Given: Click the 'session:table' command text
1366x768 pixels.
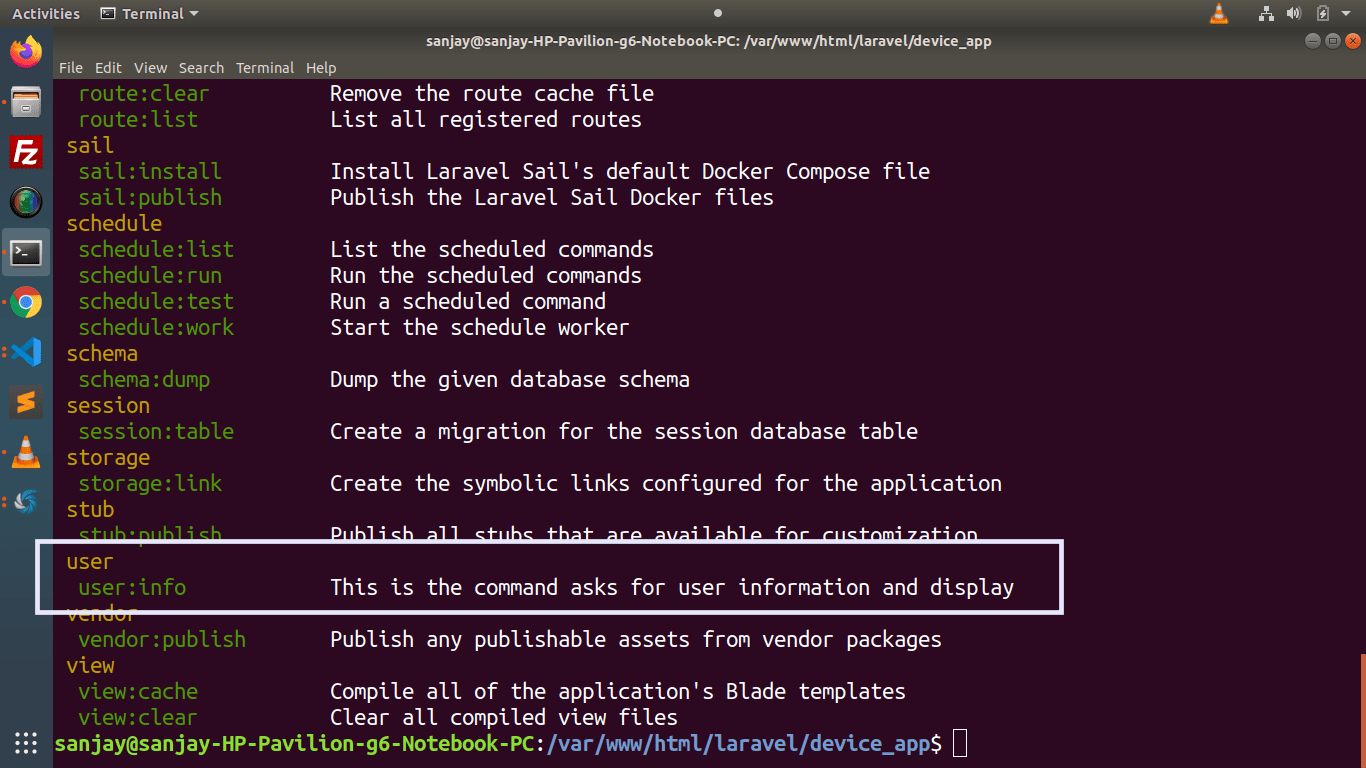Looking at the screenshot, I should [156, 432].
